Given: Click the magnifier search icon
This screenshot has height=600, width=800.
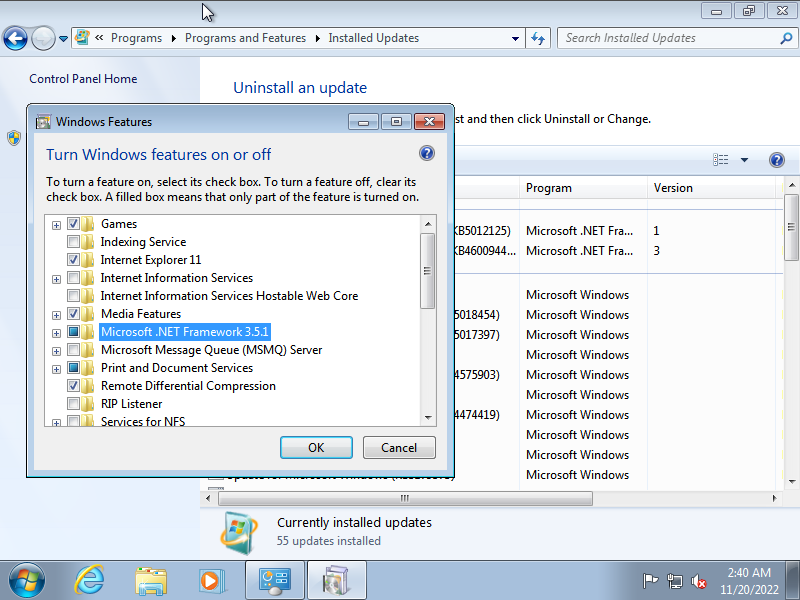Looking at the screenshot, I should pos(786,38).
